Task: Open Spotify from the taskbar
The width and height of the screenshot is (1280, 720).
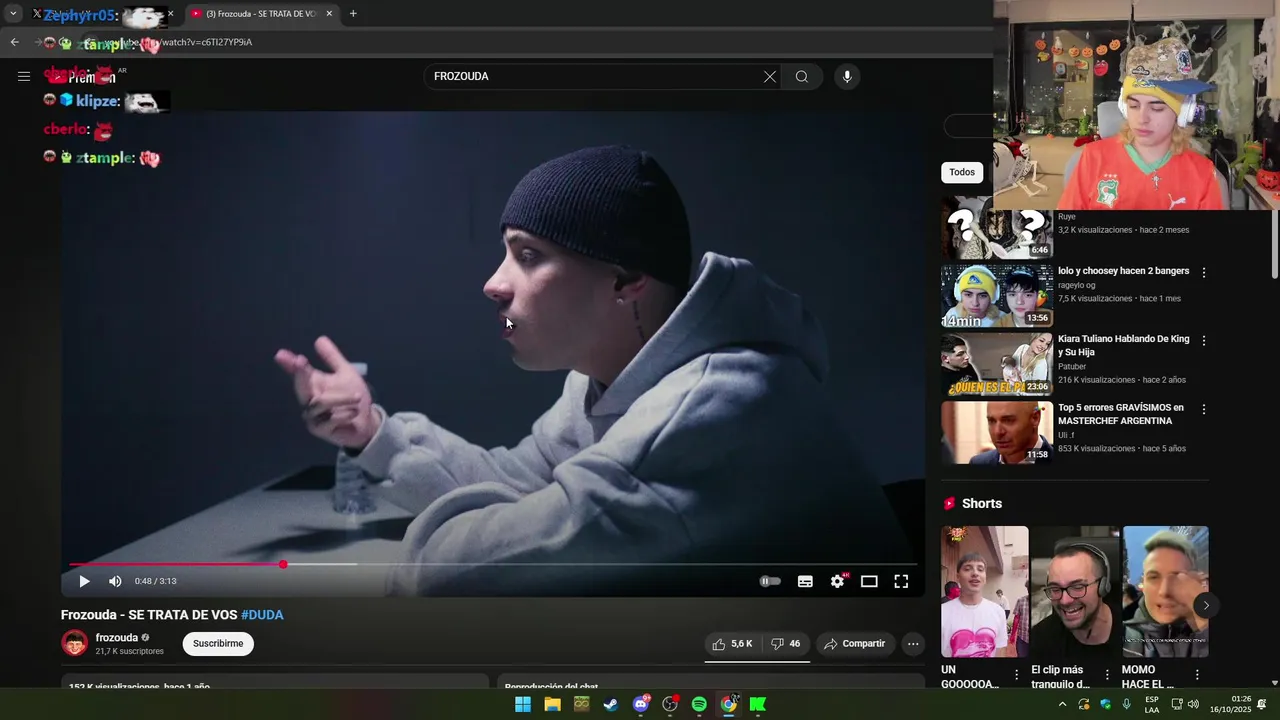Action: [699, 704]
